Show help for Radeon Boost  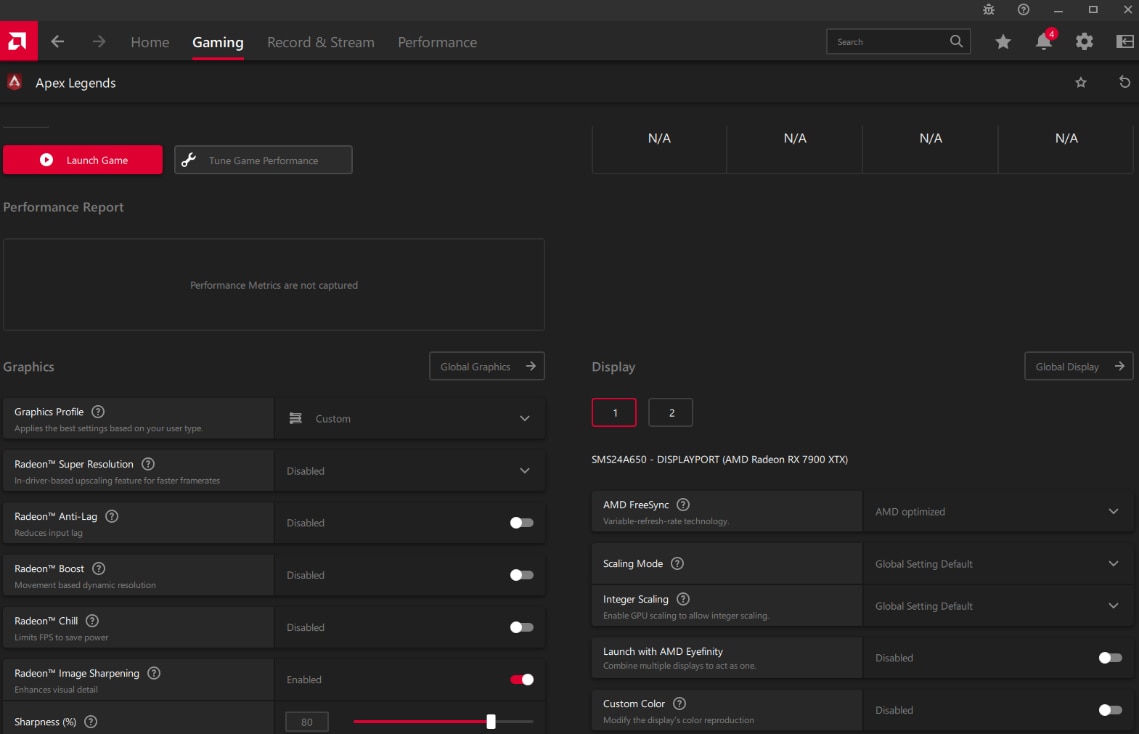click(99, 568)
